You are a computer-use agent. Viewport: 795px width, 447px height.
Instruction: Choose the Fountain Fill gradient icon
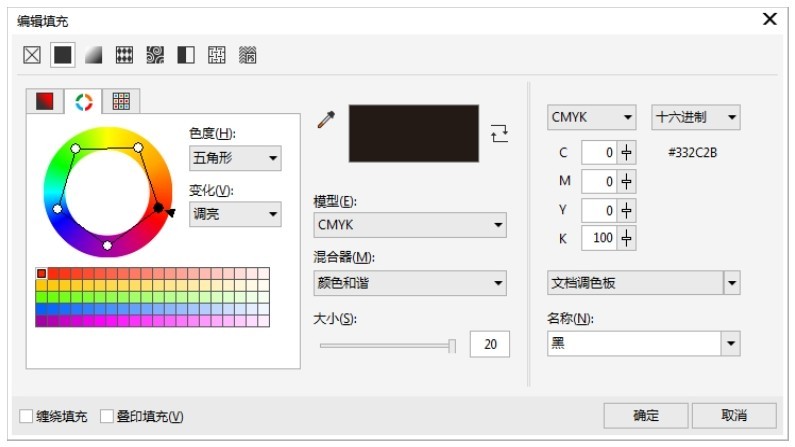pyautogui.click(x=94, y=55)
